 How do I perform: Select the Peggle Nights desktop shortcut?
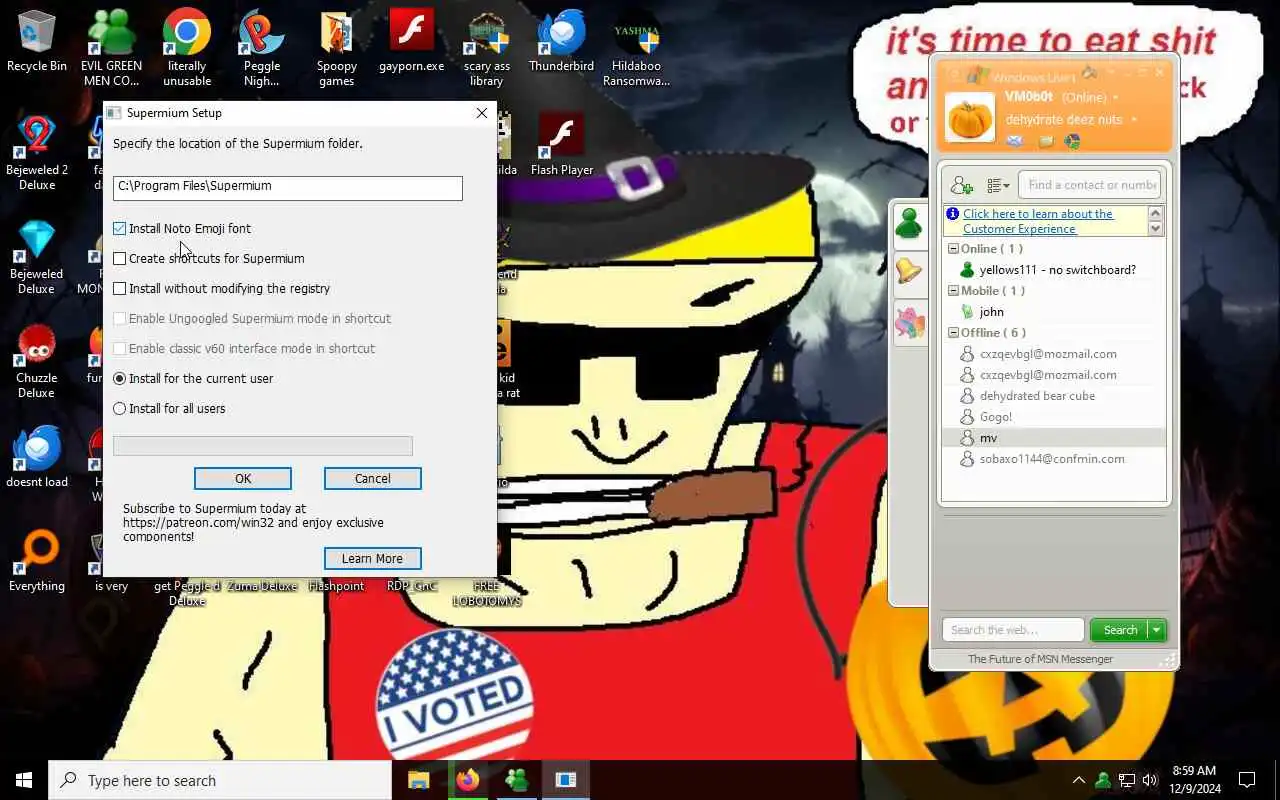[x=262, y=48]
